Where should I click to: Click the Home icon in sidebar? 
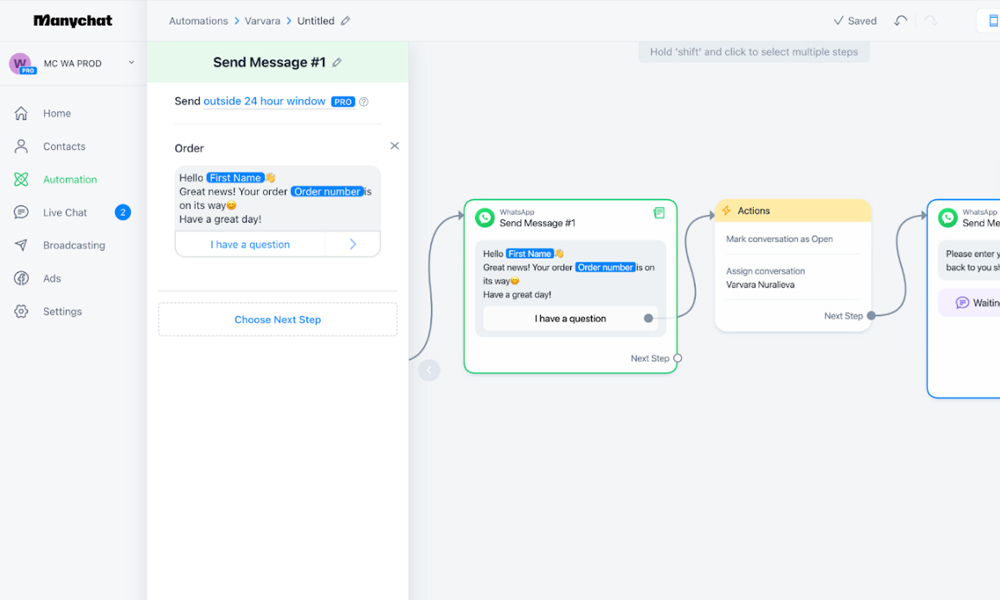click(x=21, y=113)
